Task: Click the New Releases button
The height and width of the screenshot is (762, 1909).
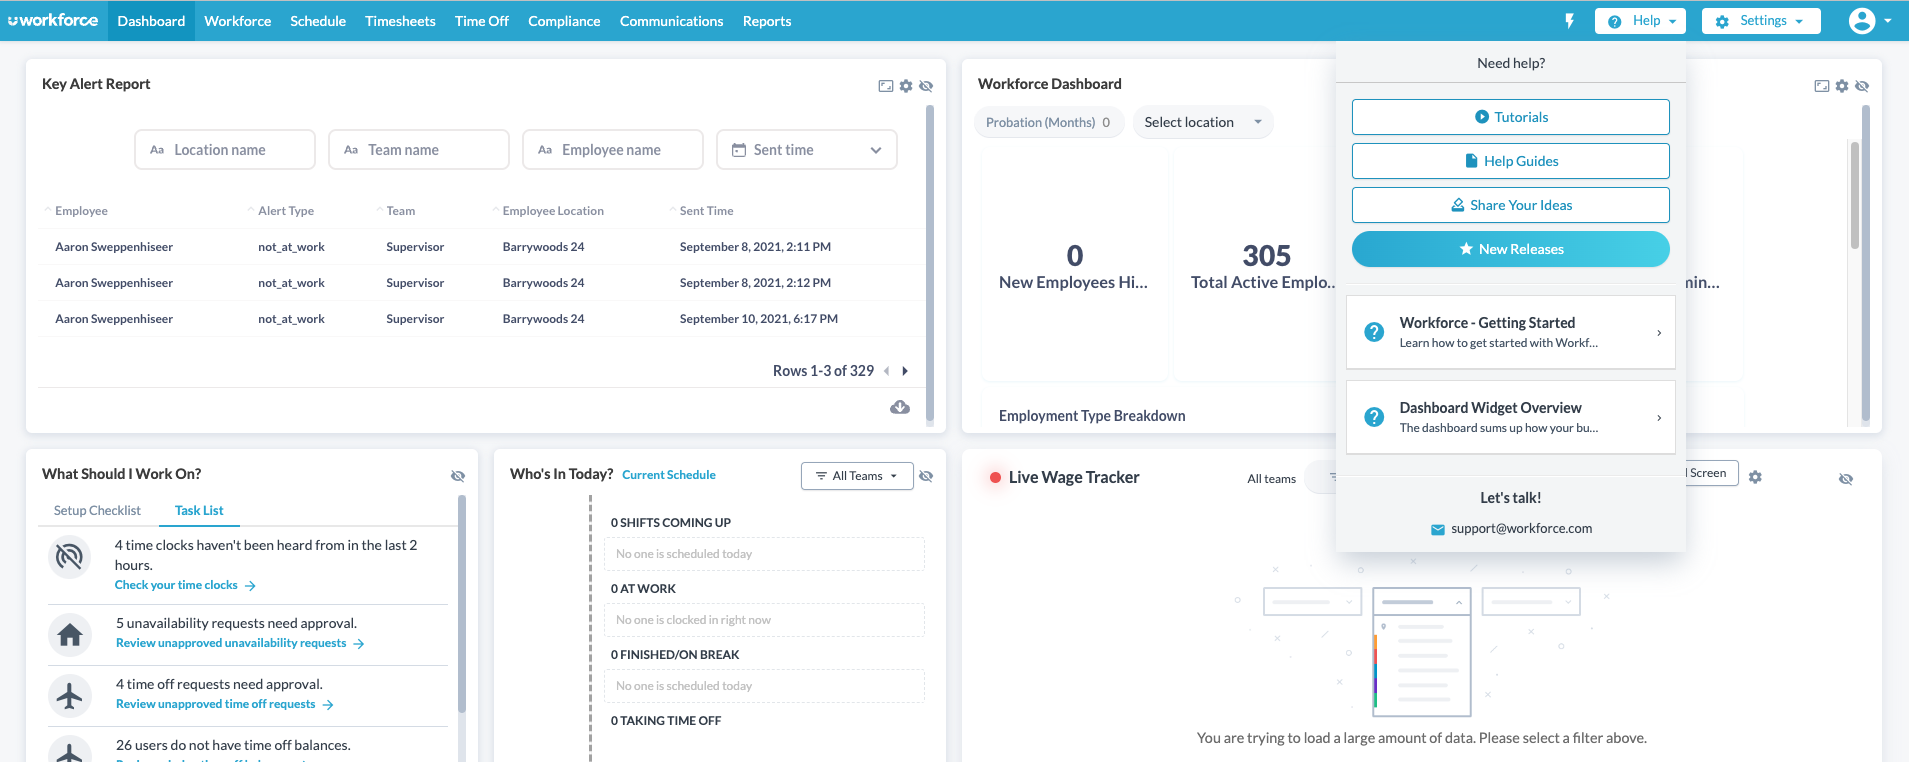Action: pyautogui.click(x=1510, y=249)
